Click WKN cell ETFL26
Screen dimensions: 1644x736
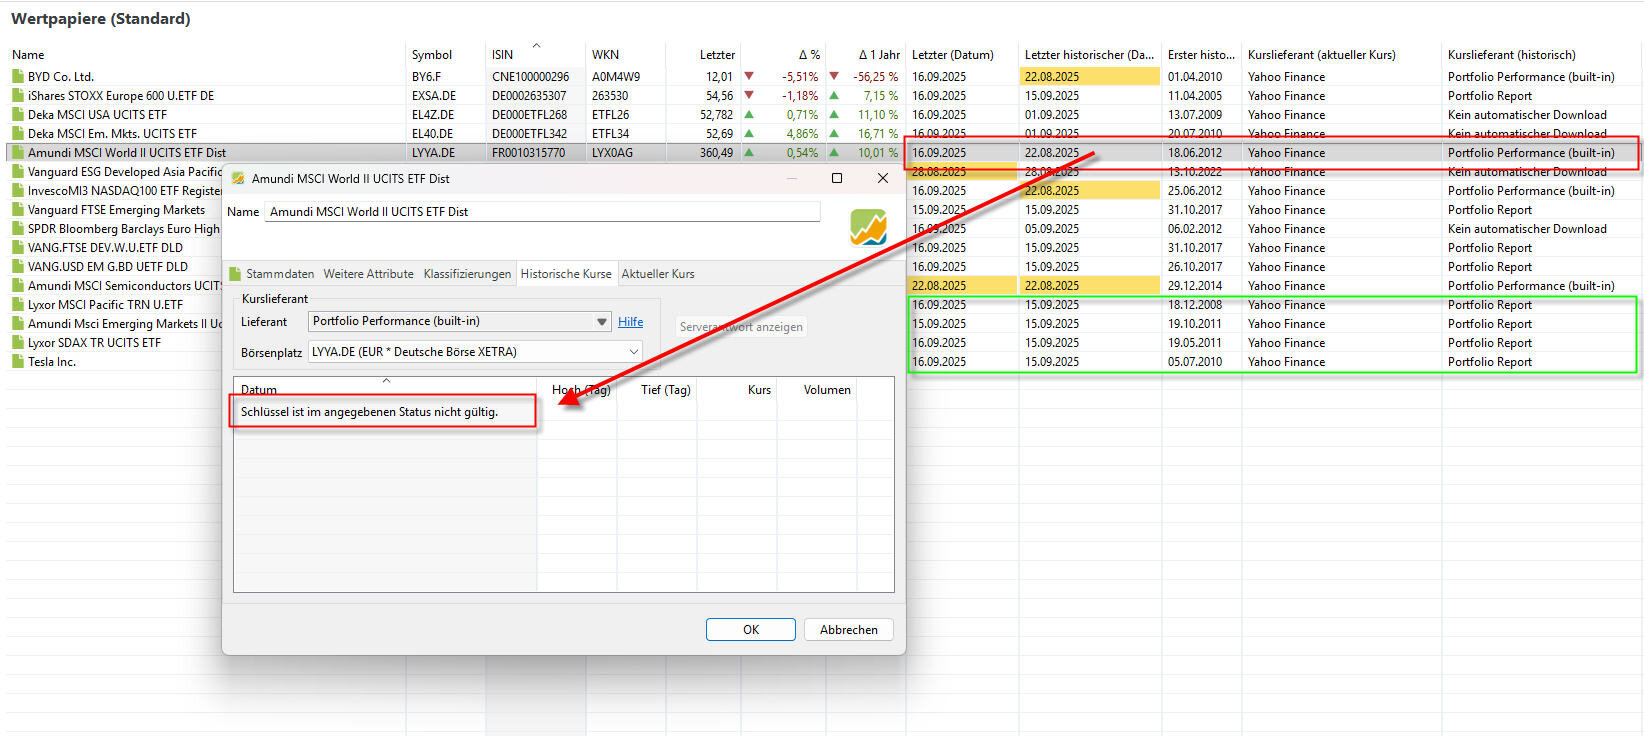[611, 115]
